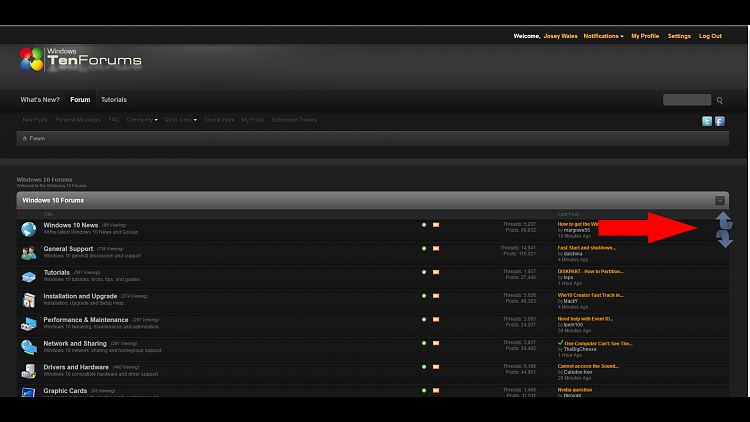Open the Facebook icon link
This screenshot has height=422, width=750.
(719, 121)
